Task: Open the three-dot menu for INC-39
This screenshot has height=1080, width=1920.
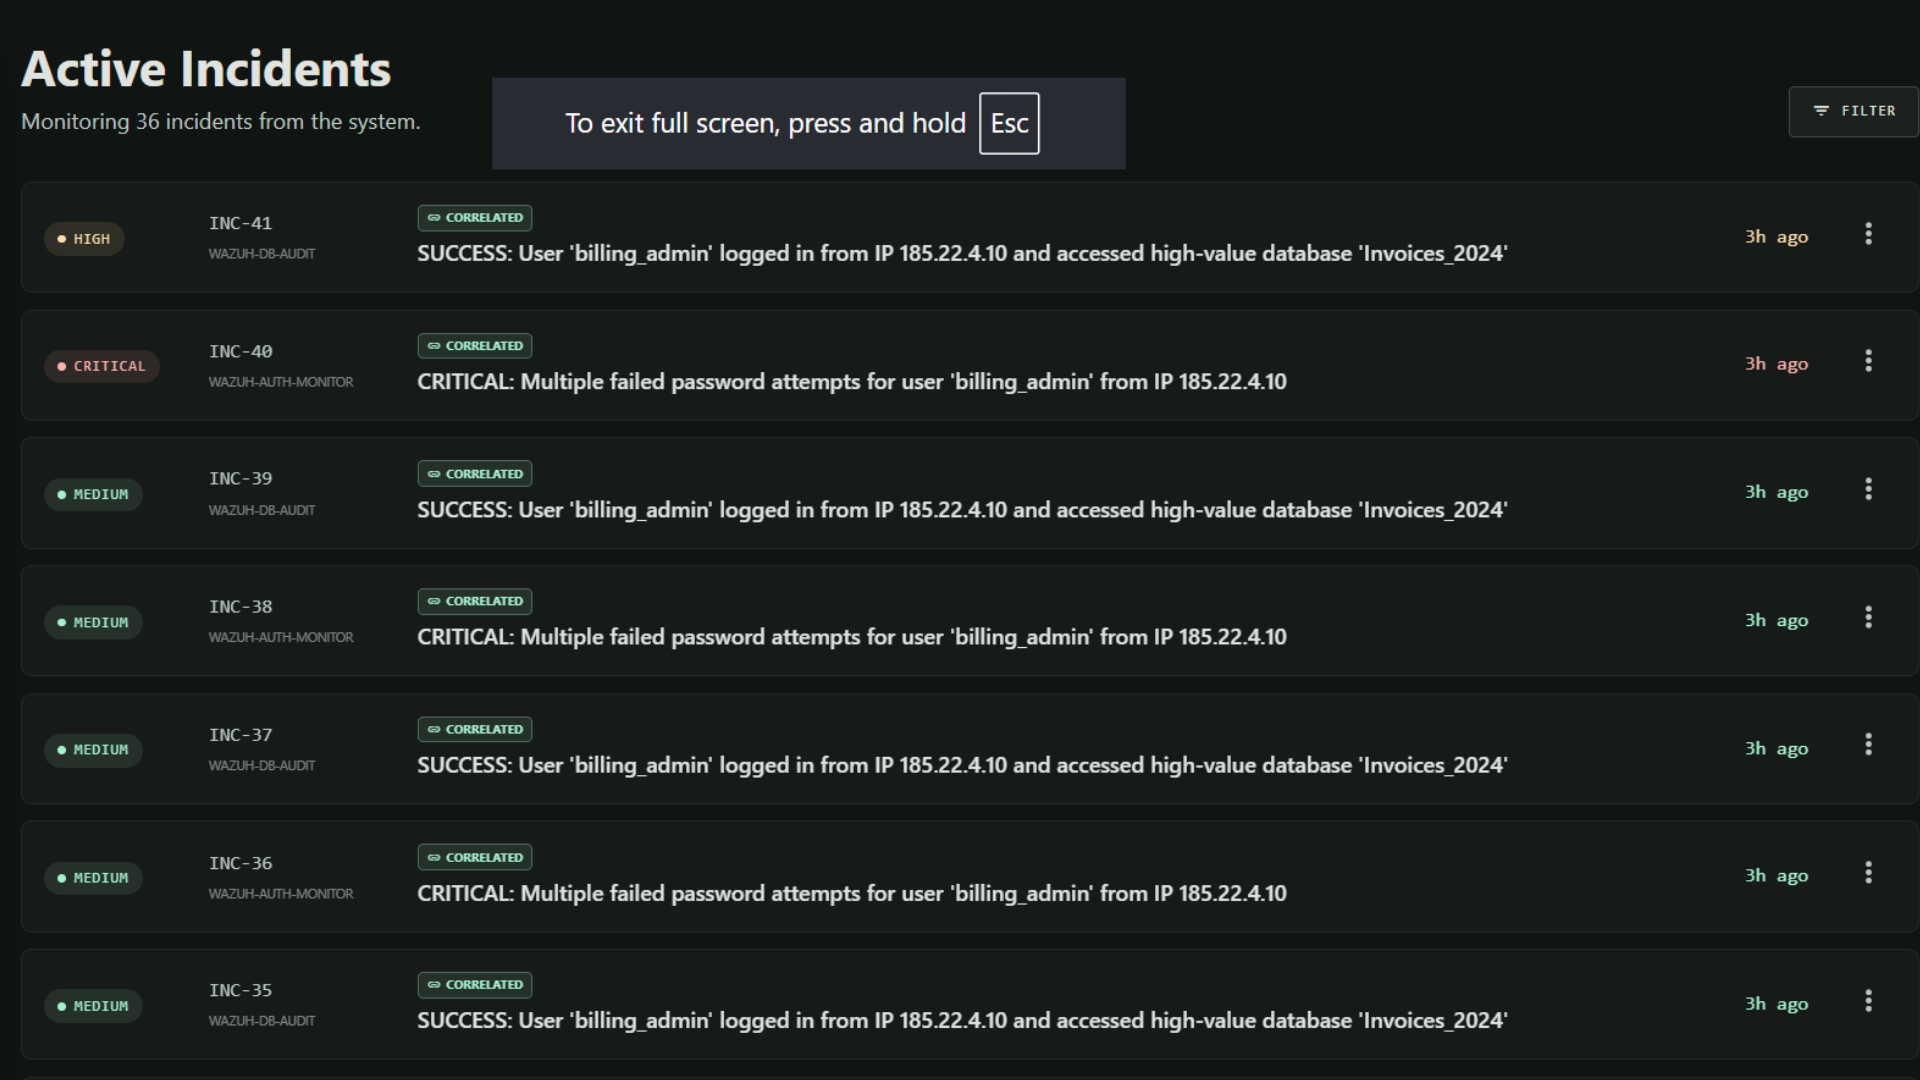Action: click(1868, 489)
